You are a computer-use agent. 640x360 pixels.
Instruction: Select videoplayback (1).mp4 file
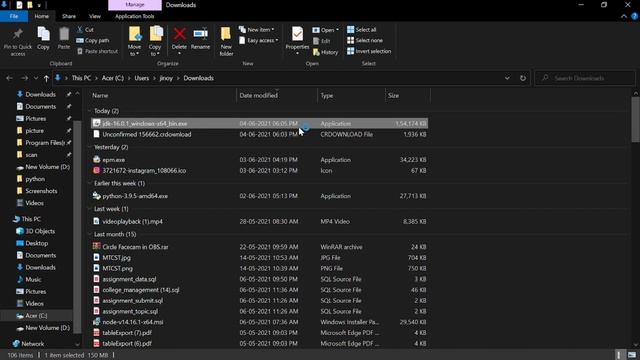pyautogui.click(x=259, y=221)
